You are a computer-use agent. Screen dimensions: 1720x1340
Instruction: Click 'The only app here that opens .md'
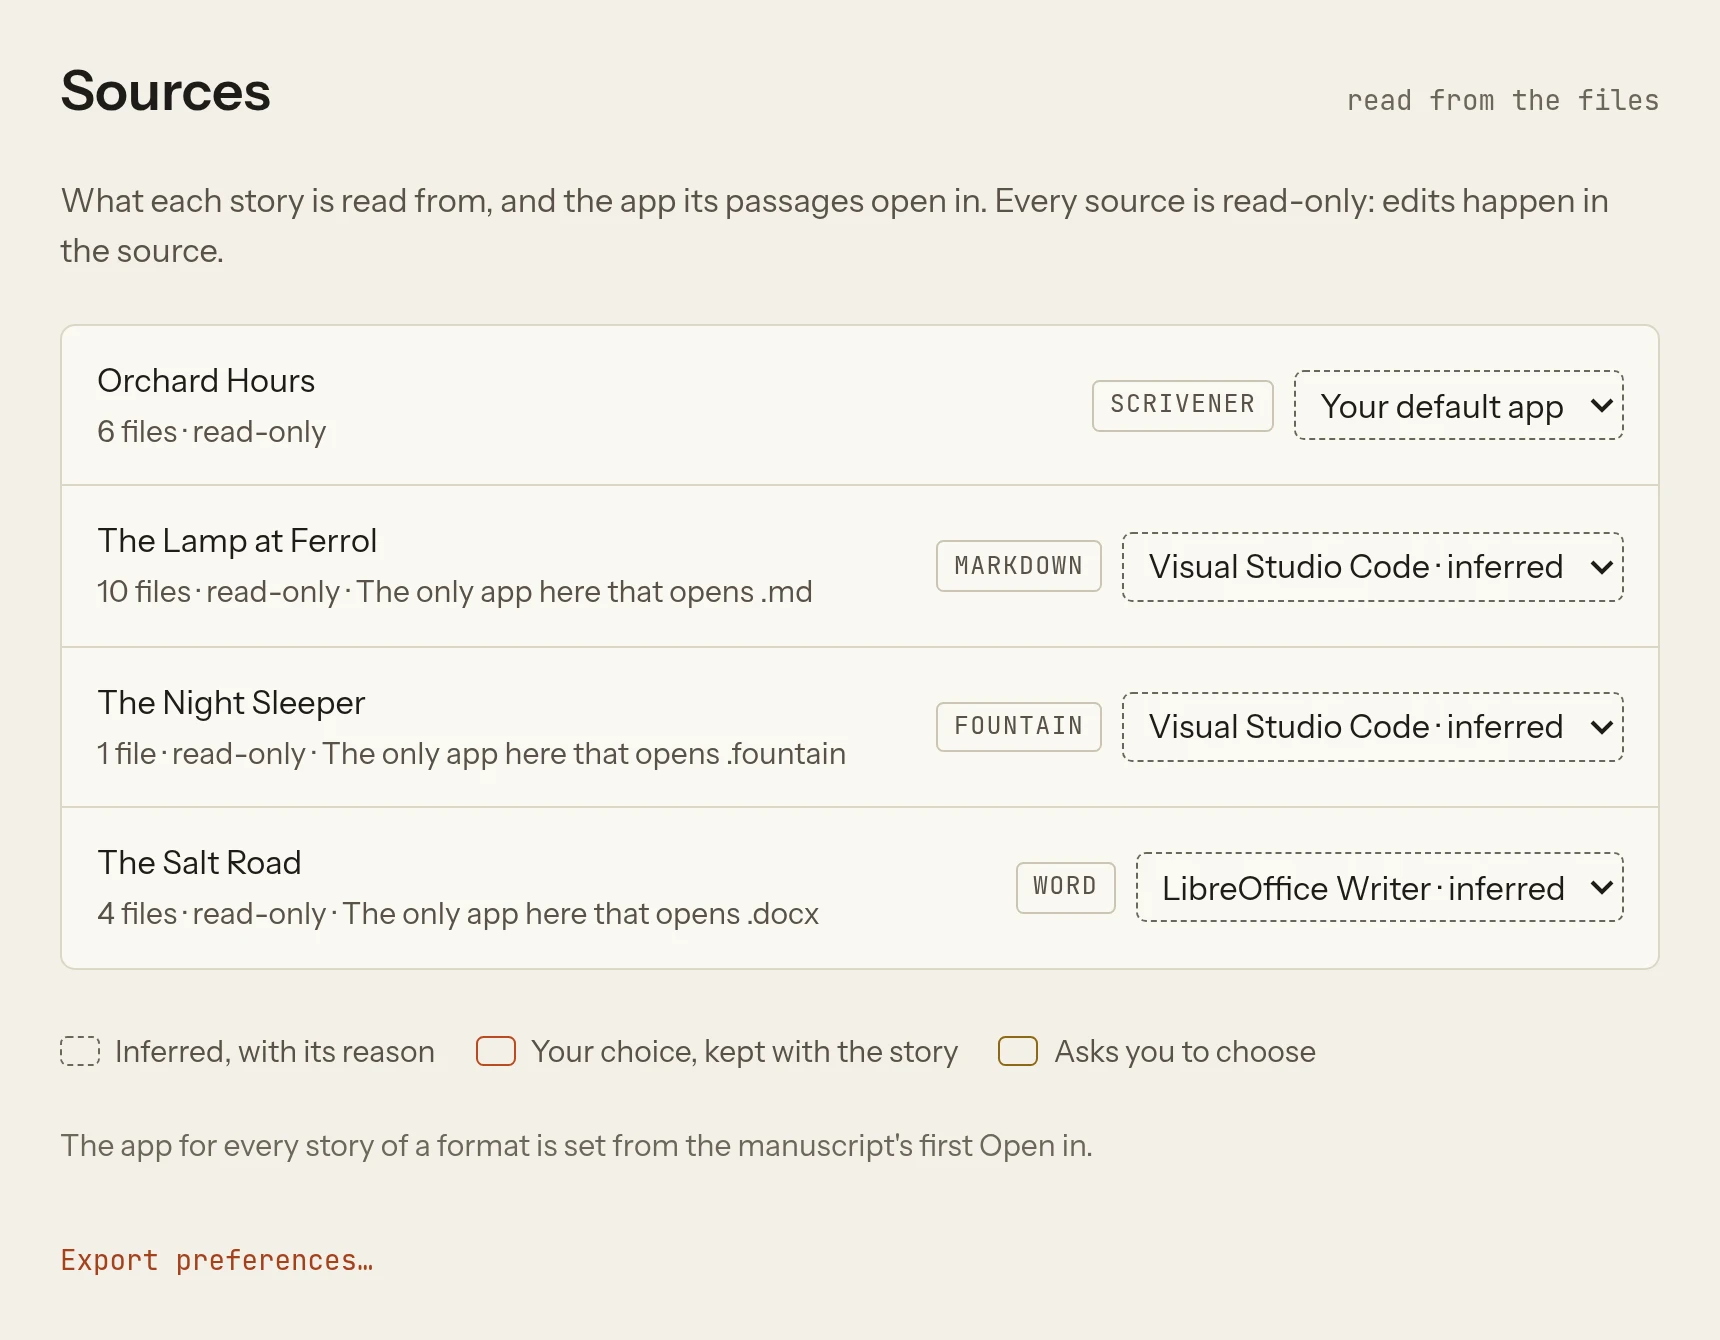click(584, 592)
